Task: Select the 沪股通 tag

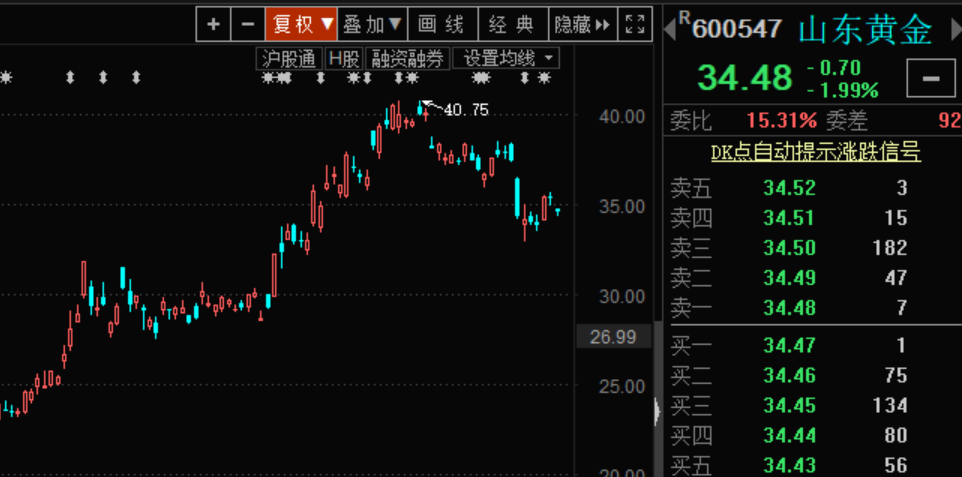Action: (289, 59)
